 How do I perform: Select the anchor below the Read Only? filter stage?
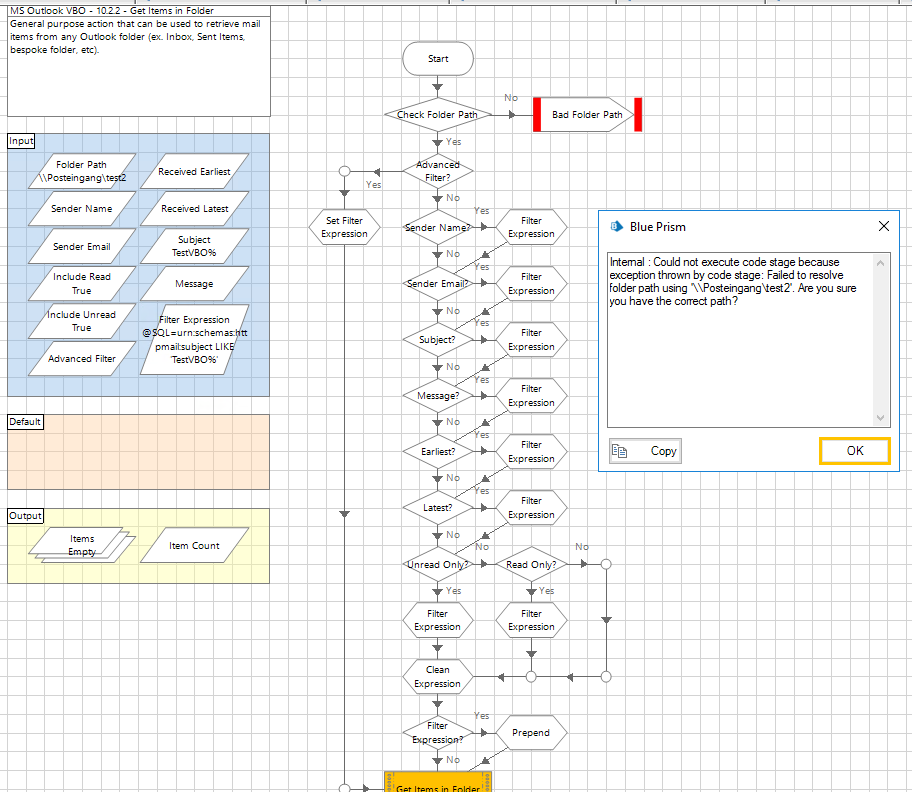click(531, 677)
